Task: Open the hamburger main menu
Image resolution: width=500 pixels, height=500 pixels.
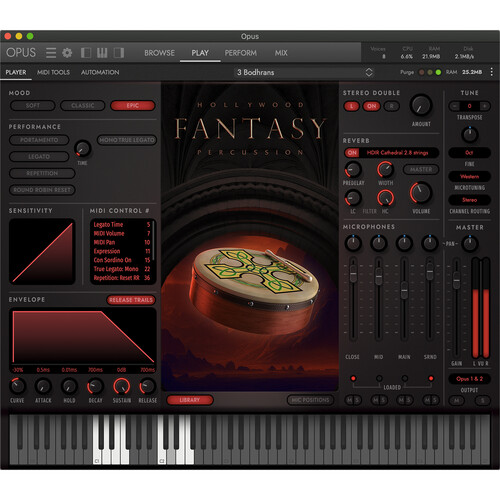Action: click(51, 53)
